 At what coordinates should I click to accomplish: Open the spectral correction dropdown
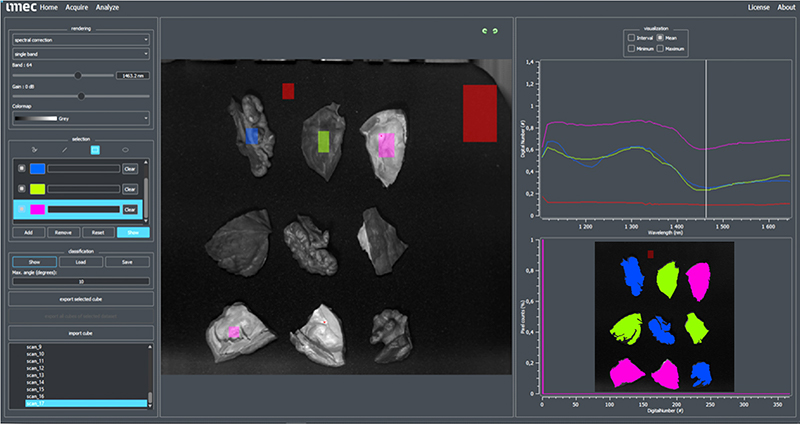[80, 41]
